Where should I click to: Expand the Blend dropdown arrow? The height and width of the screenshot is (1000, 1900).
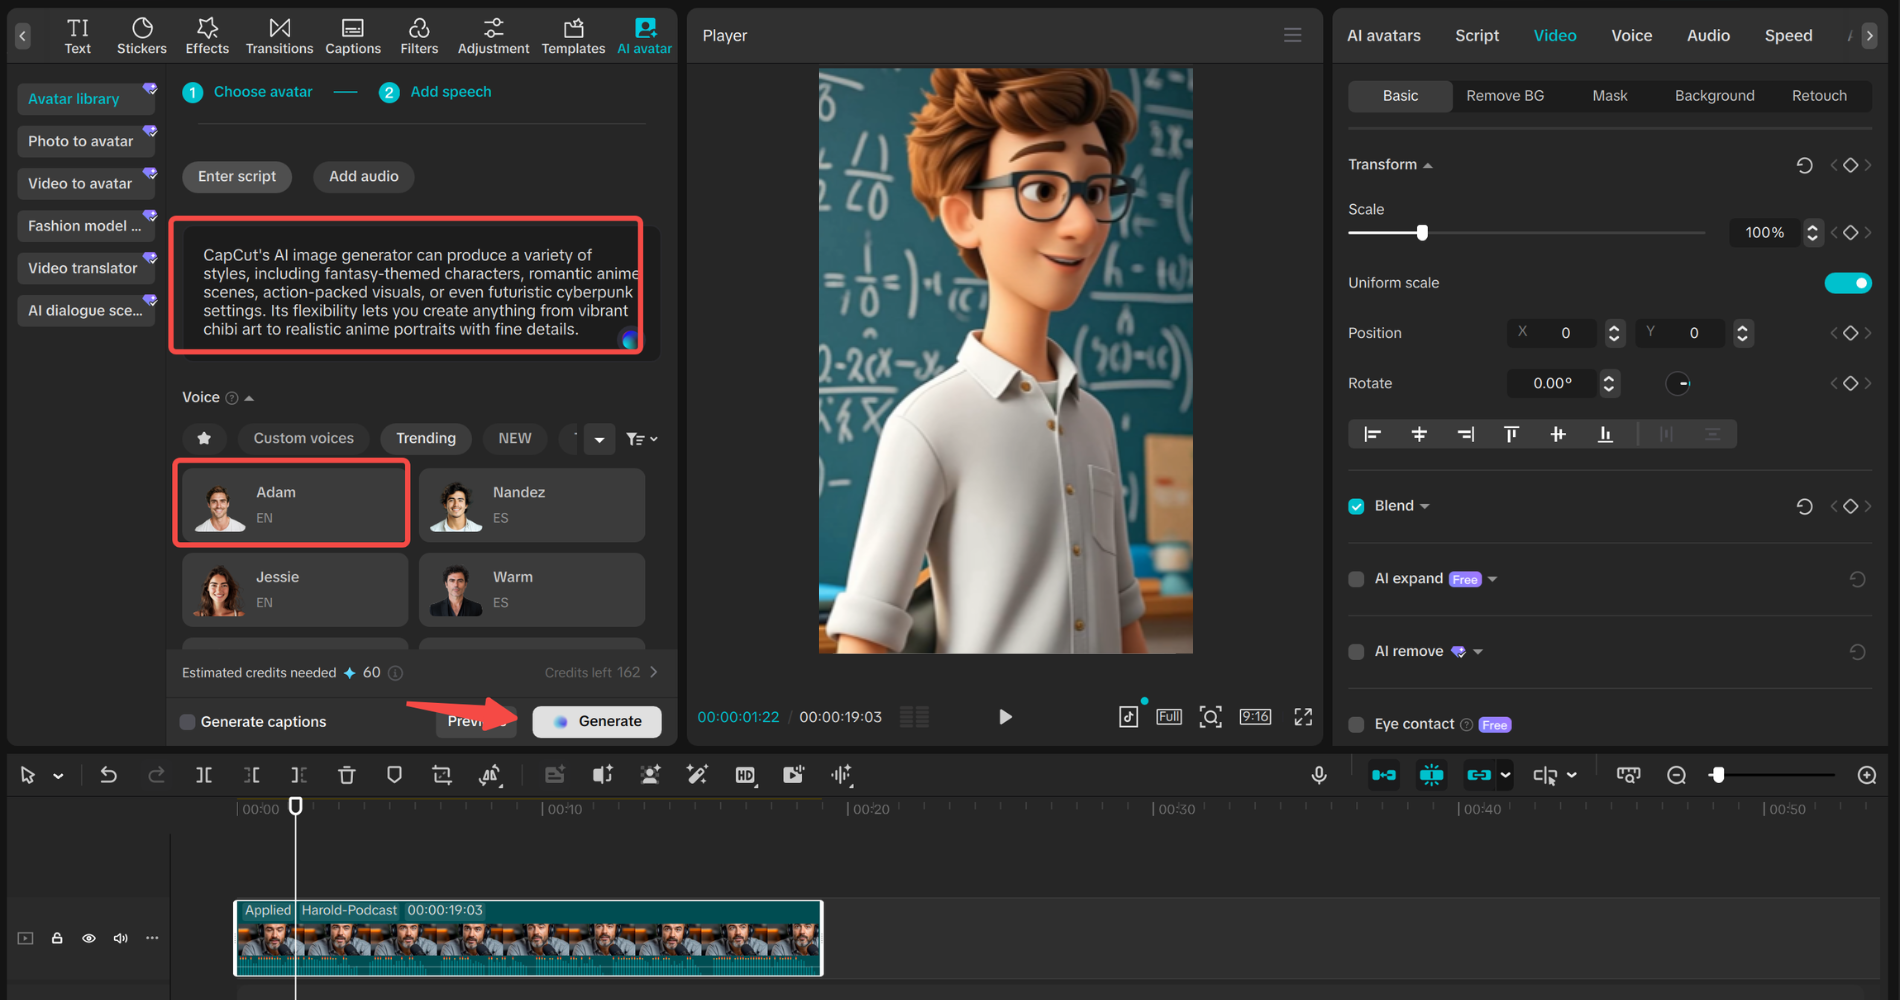[x=1425, y=507]
